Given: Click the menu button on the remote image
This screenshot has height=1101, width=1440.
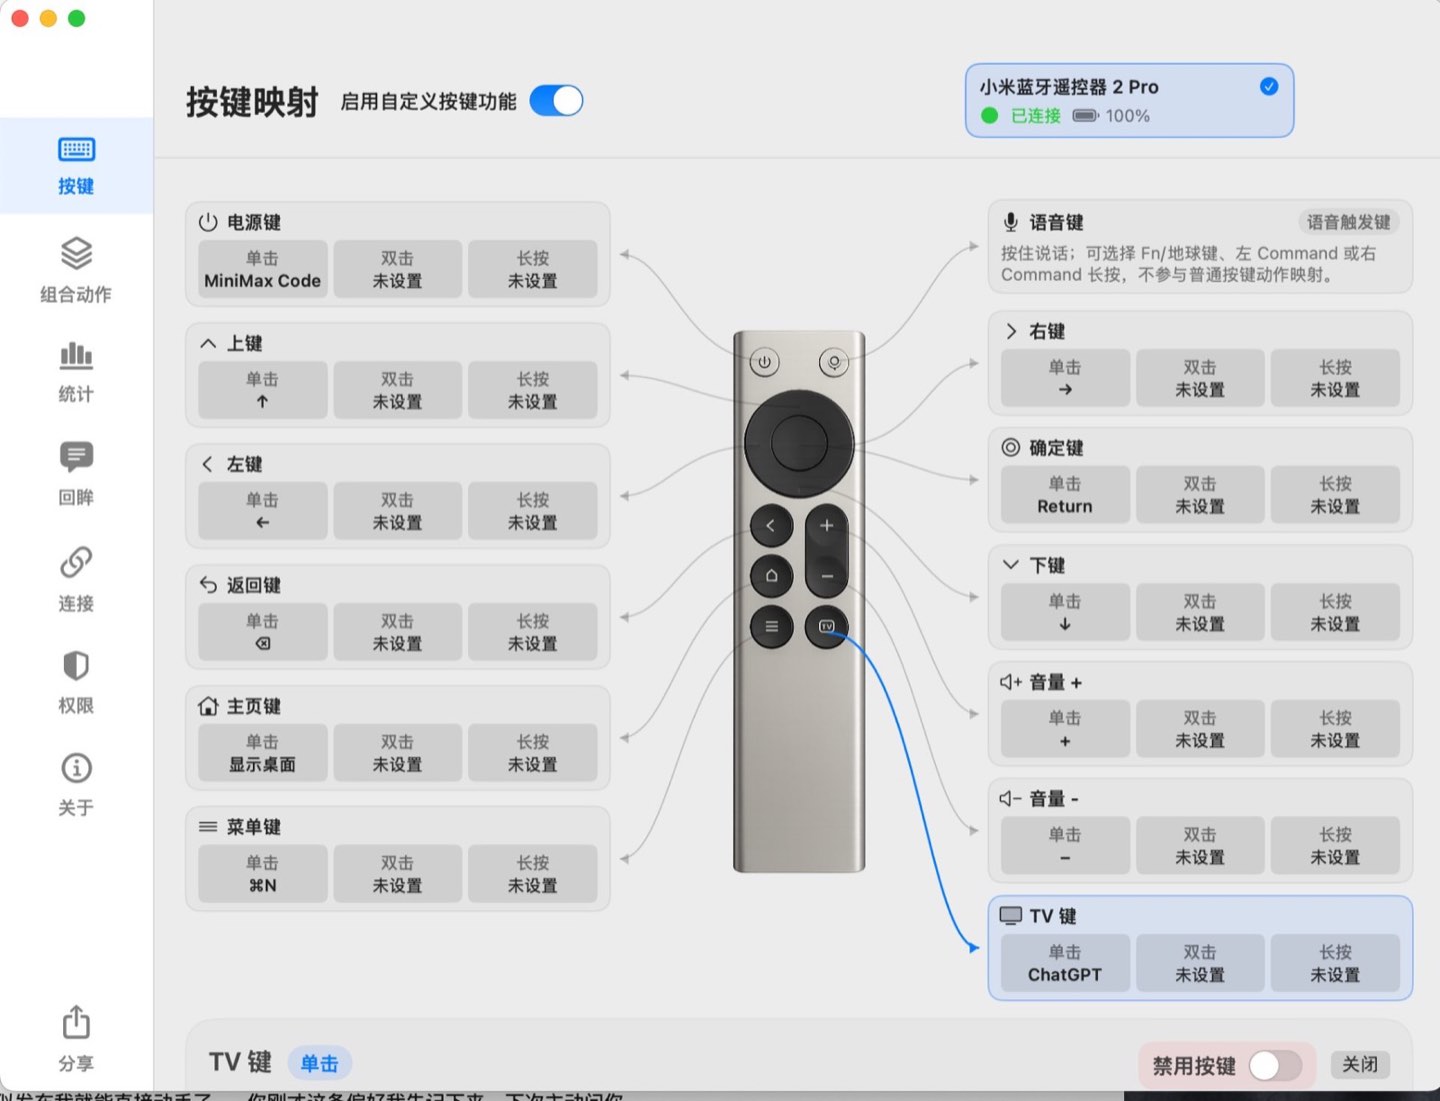Looking at the screenshot, I should click(771, 627).
